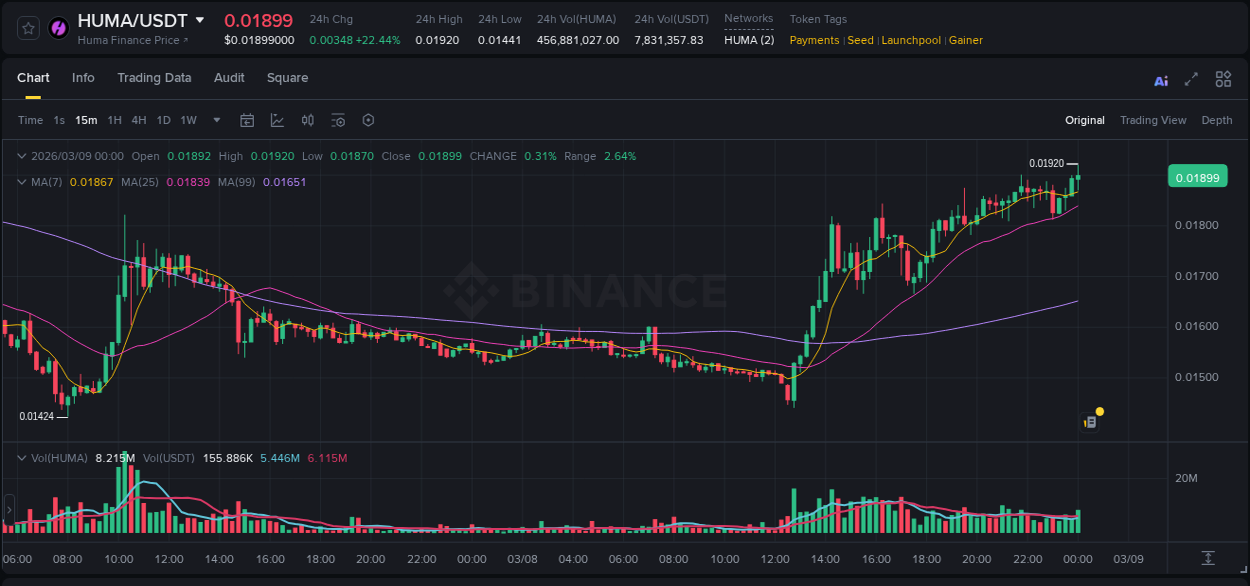
Task: Open the chart settings gear
Action: click(368, 120)
